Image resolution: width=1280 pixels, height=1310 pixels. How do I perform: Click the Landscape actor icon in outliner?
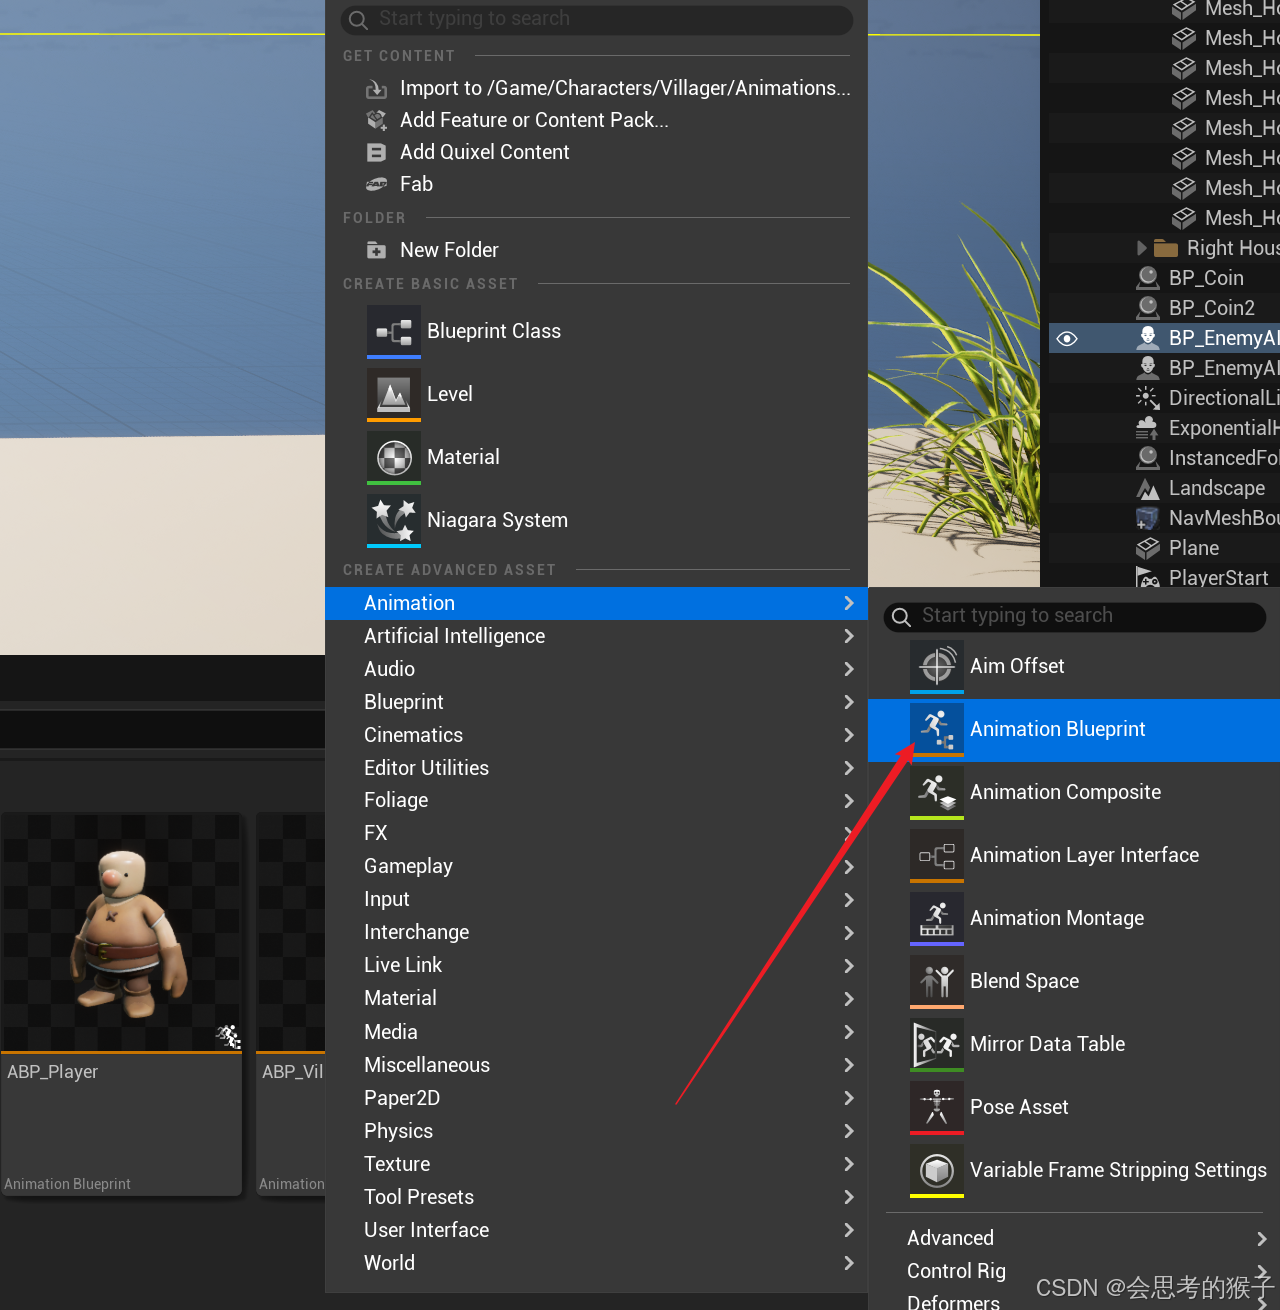1148,488
